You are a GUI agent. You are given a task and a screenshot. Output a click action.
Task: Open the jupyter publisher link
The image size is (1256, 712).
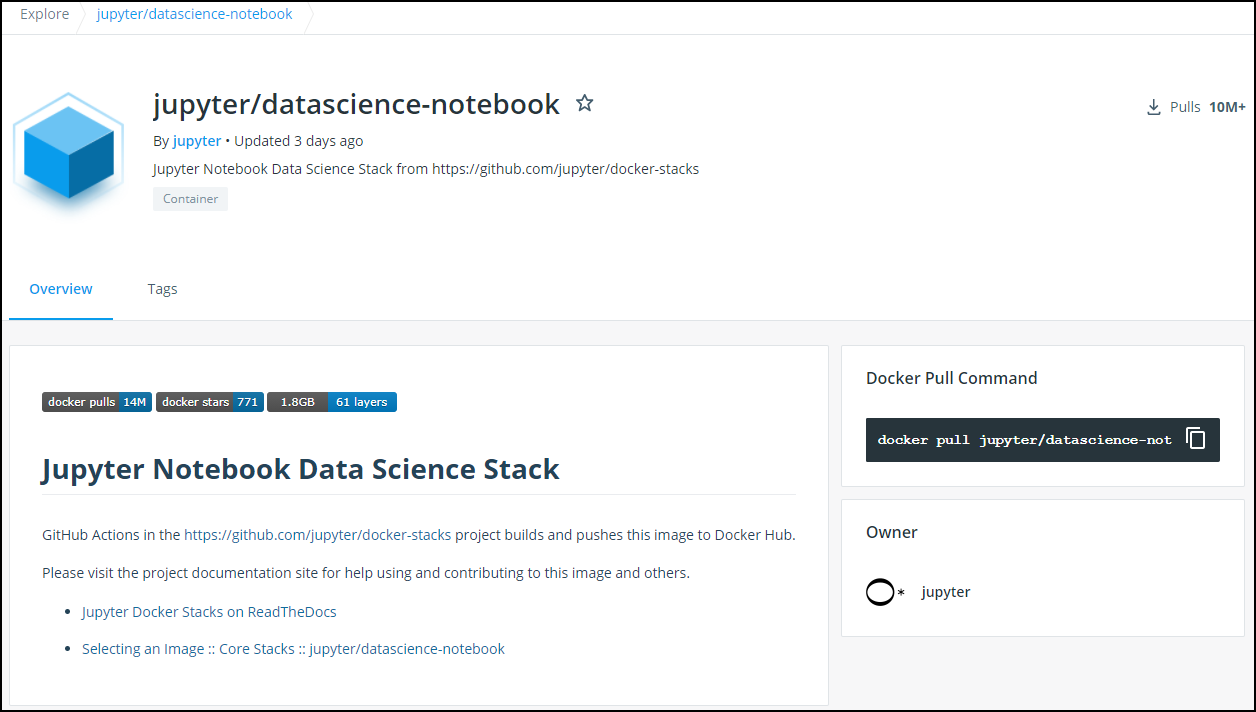pyautogui.click(x=197, y=141)
